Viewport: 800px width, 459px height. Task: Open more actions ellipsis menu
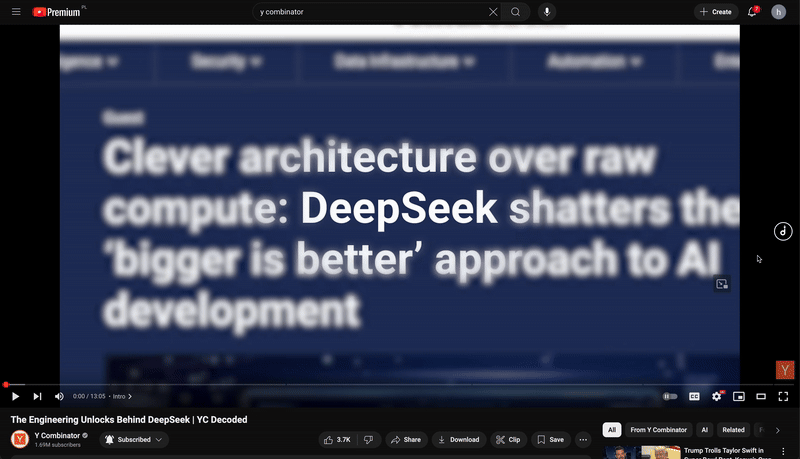tap(583, 440)
